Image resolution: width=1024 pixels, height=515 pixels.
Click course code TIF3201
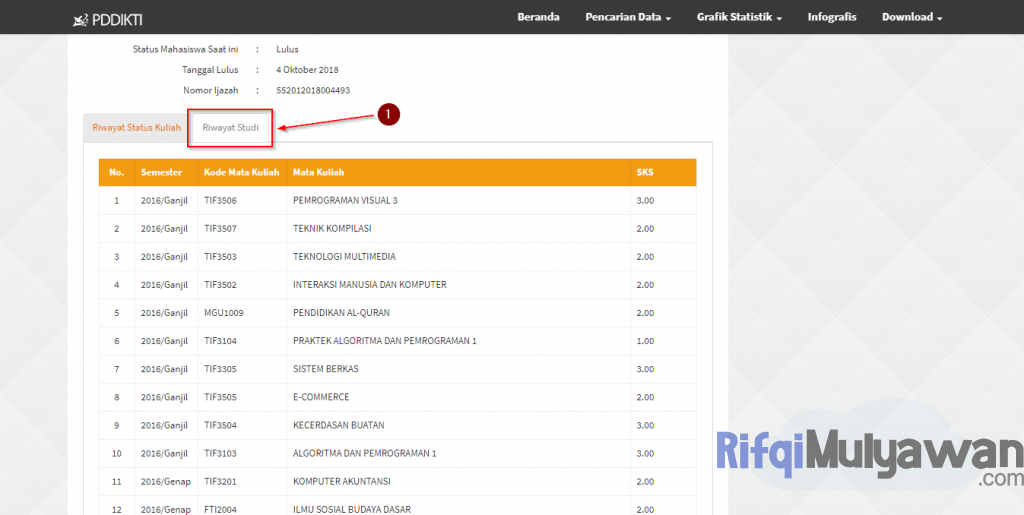pos(220,481)
